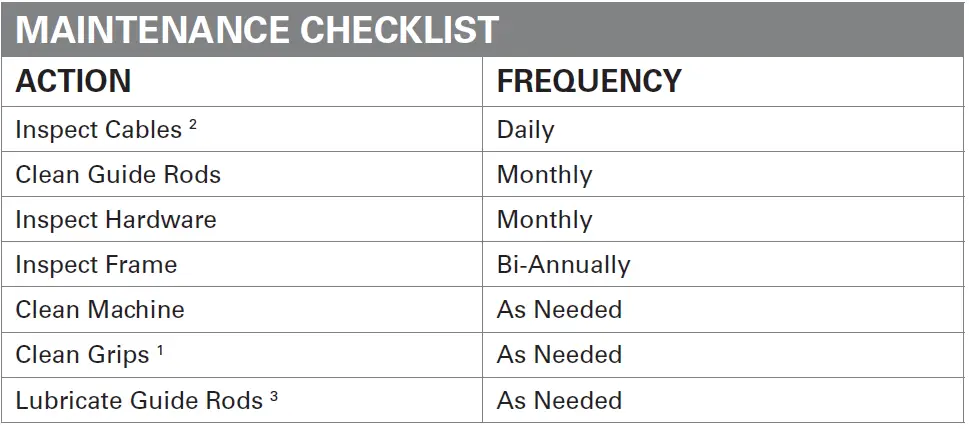Select As Needed for Lubricate Guide Rods

pyautogui.click(x=559, y=401)
